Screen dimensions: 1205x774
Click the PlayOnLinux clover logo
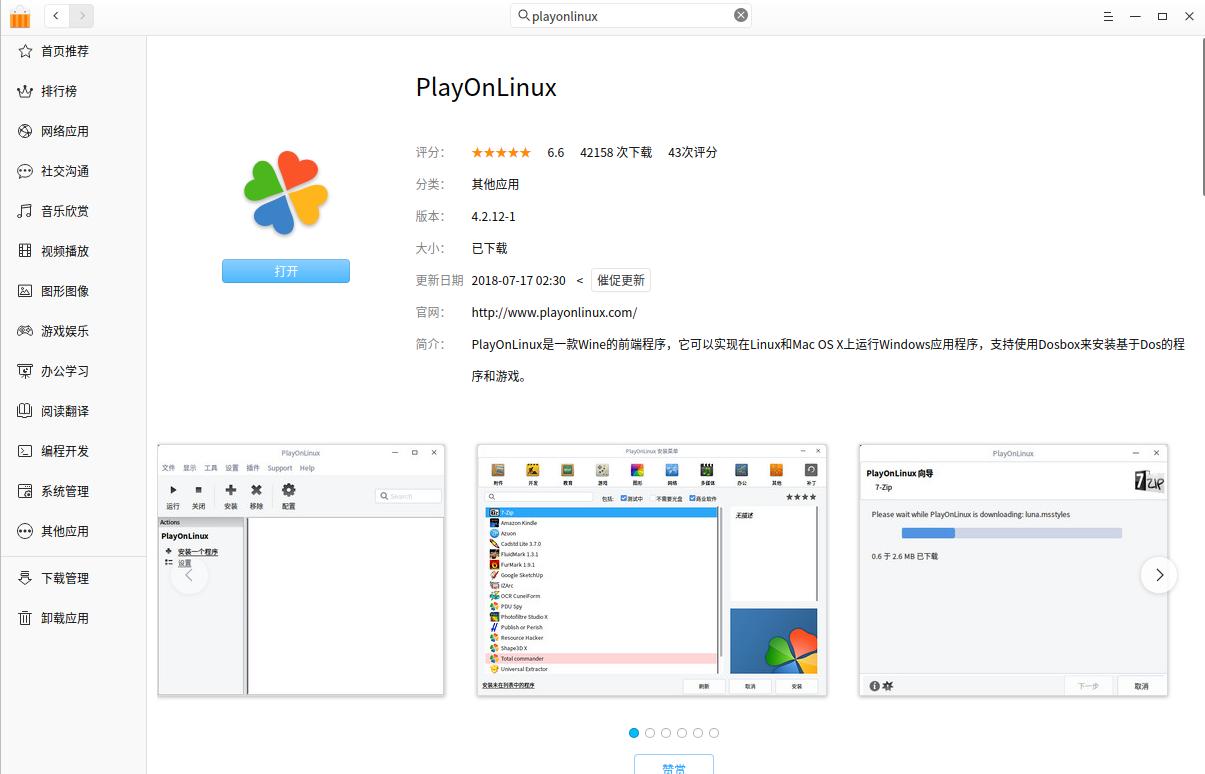286,193
